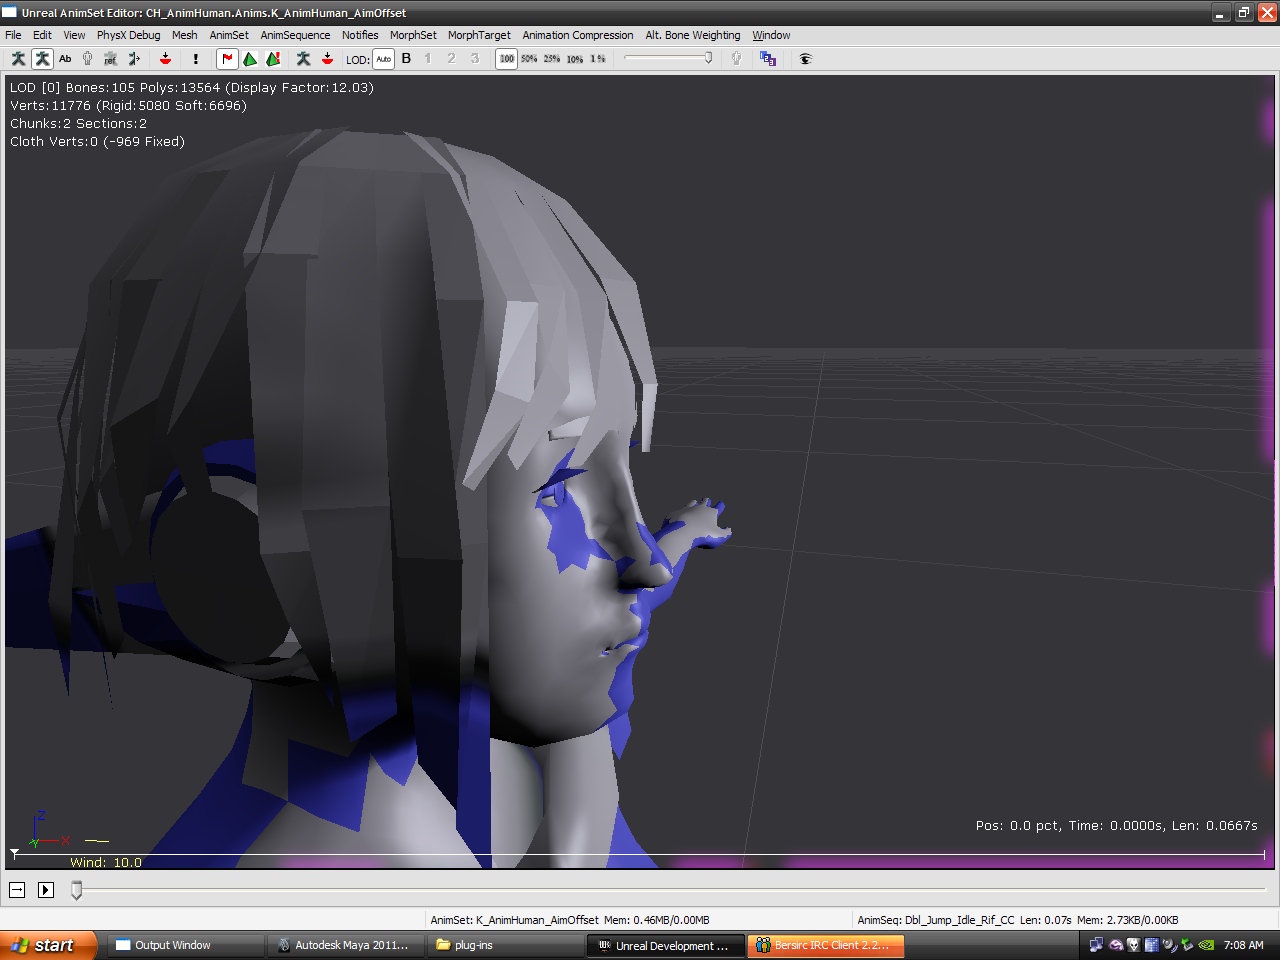Toggle LOD Auto mode button
This screenshot has height=960, width=1280.
point(383,59)
